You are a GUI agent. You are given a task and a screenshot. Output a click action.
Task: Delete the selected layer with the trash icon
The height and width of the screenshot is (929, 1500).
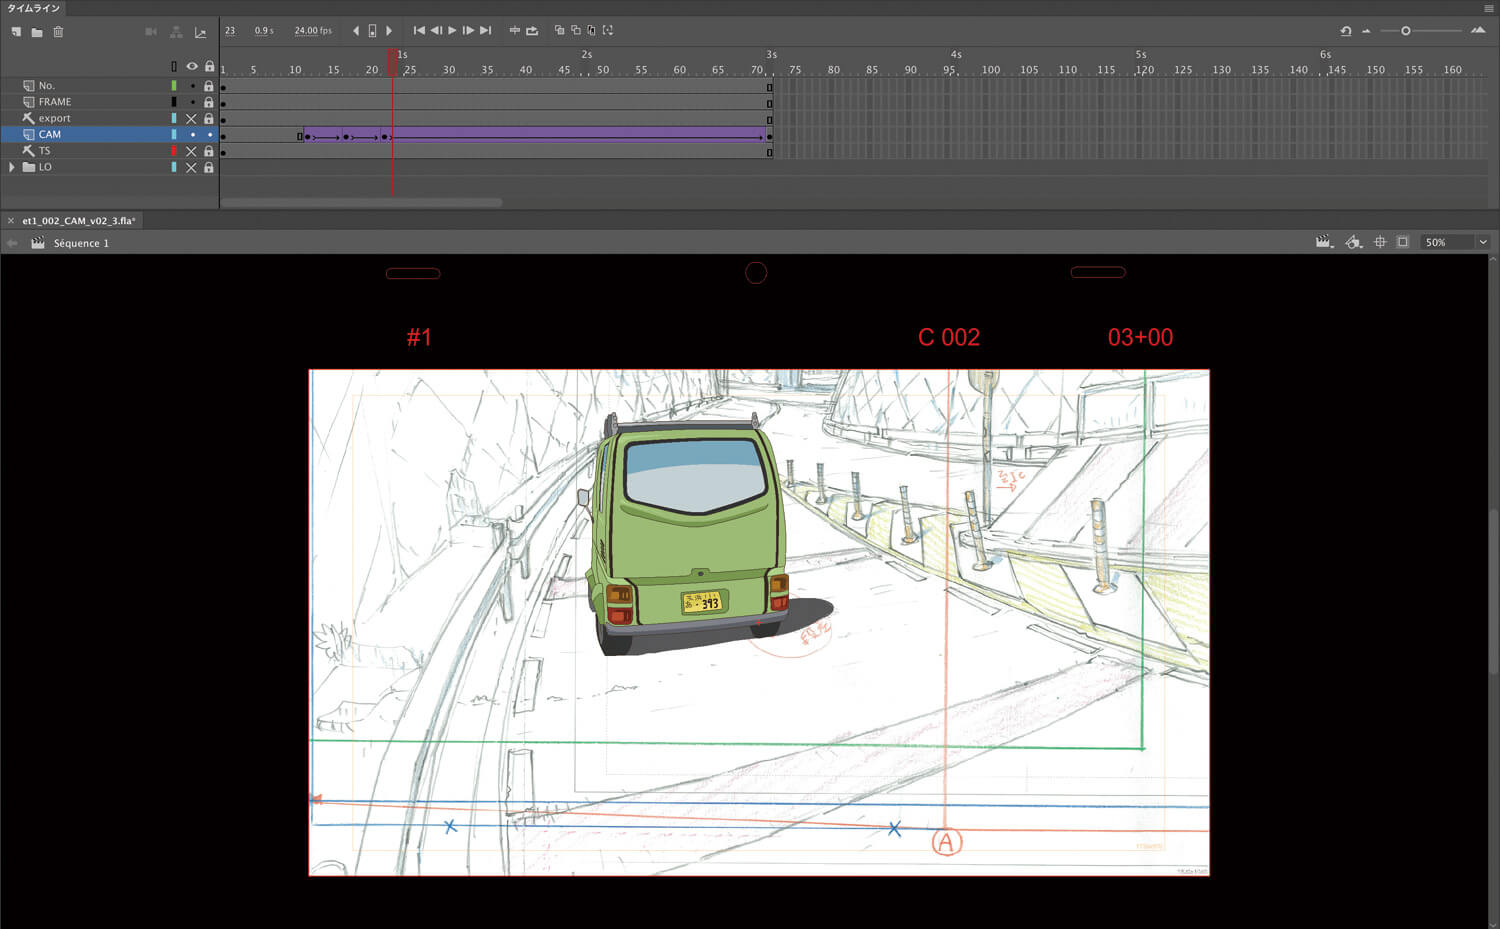(x=58, y=32)
